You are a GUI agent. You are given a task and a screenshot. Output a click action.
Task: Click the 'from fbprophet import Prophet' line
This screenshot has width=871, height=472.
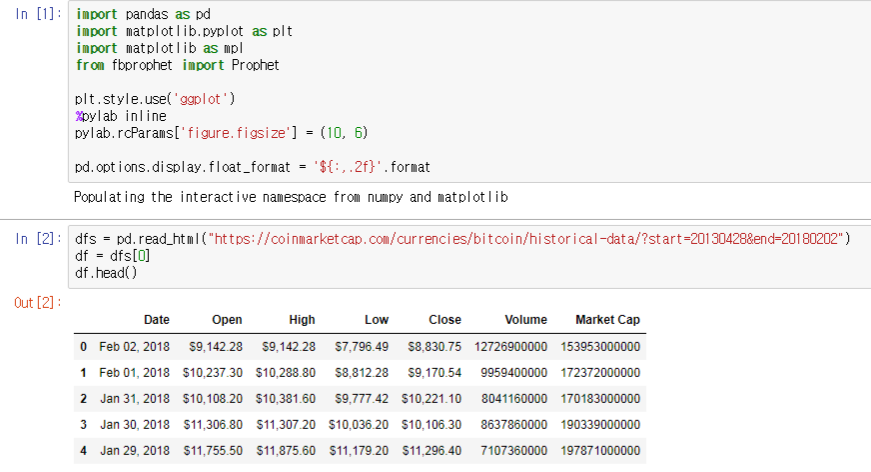click(177, 65)
